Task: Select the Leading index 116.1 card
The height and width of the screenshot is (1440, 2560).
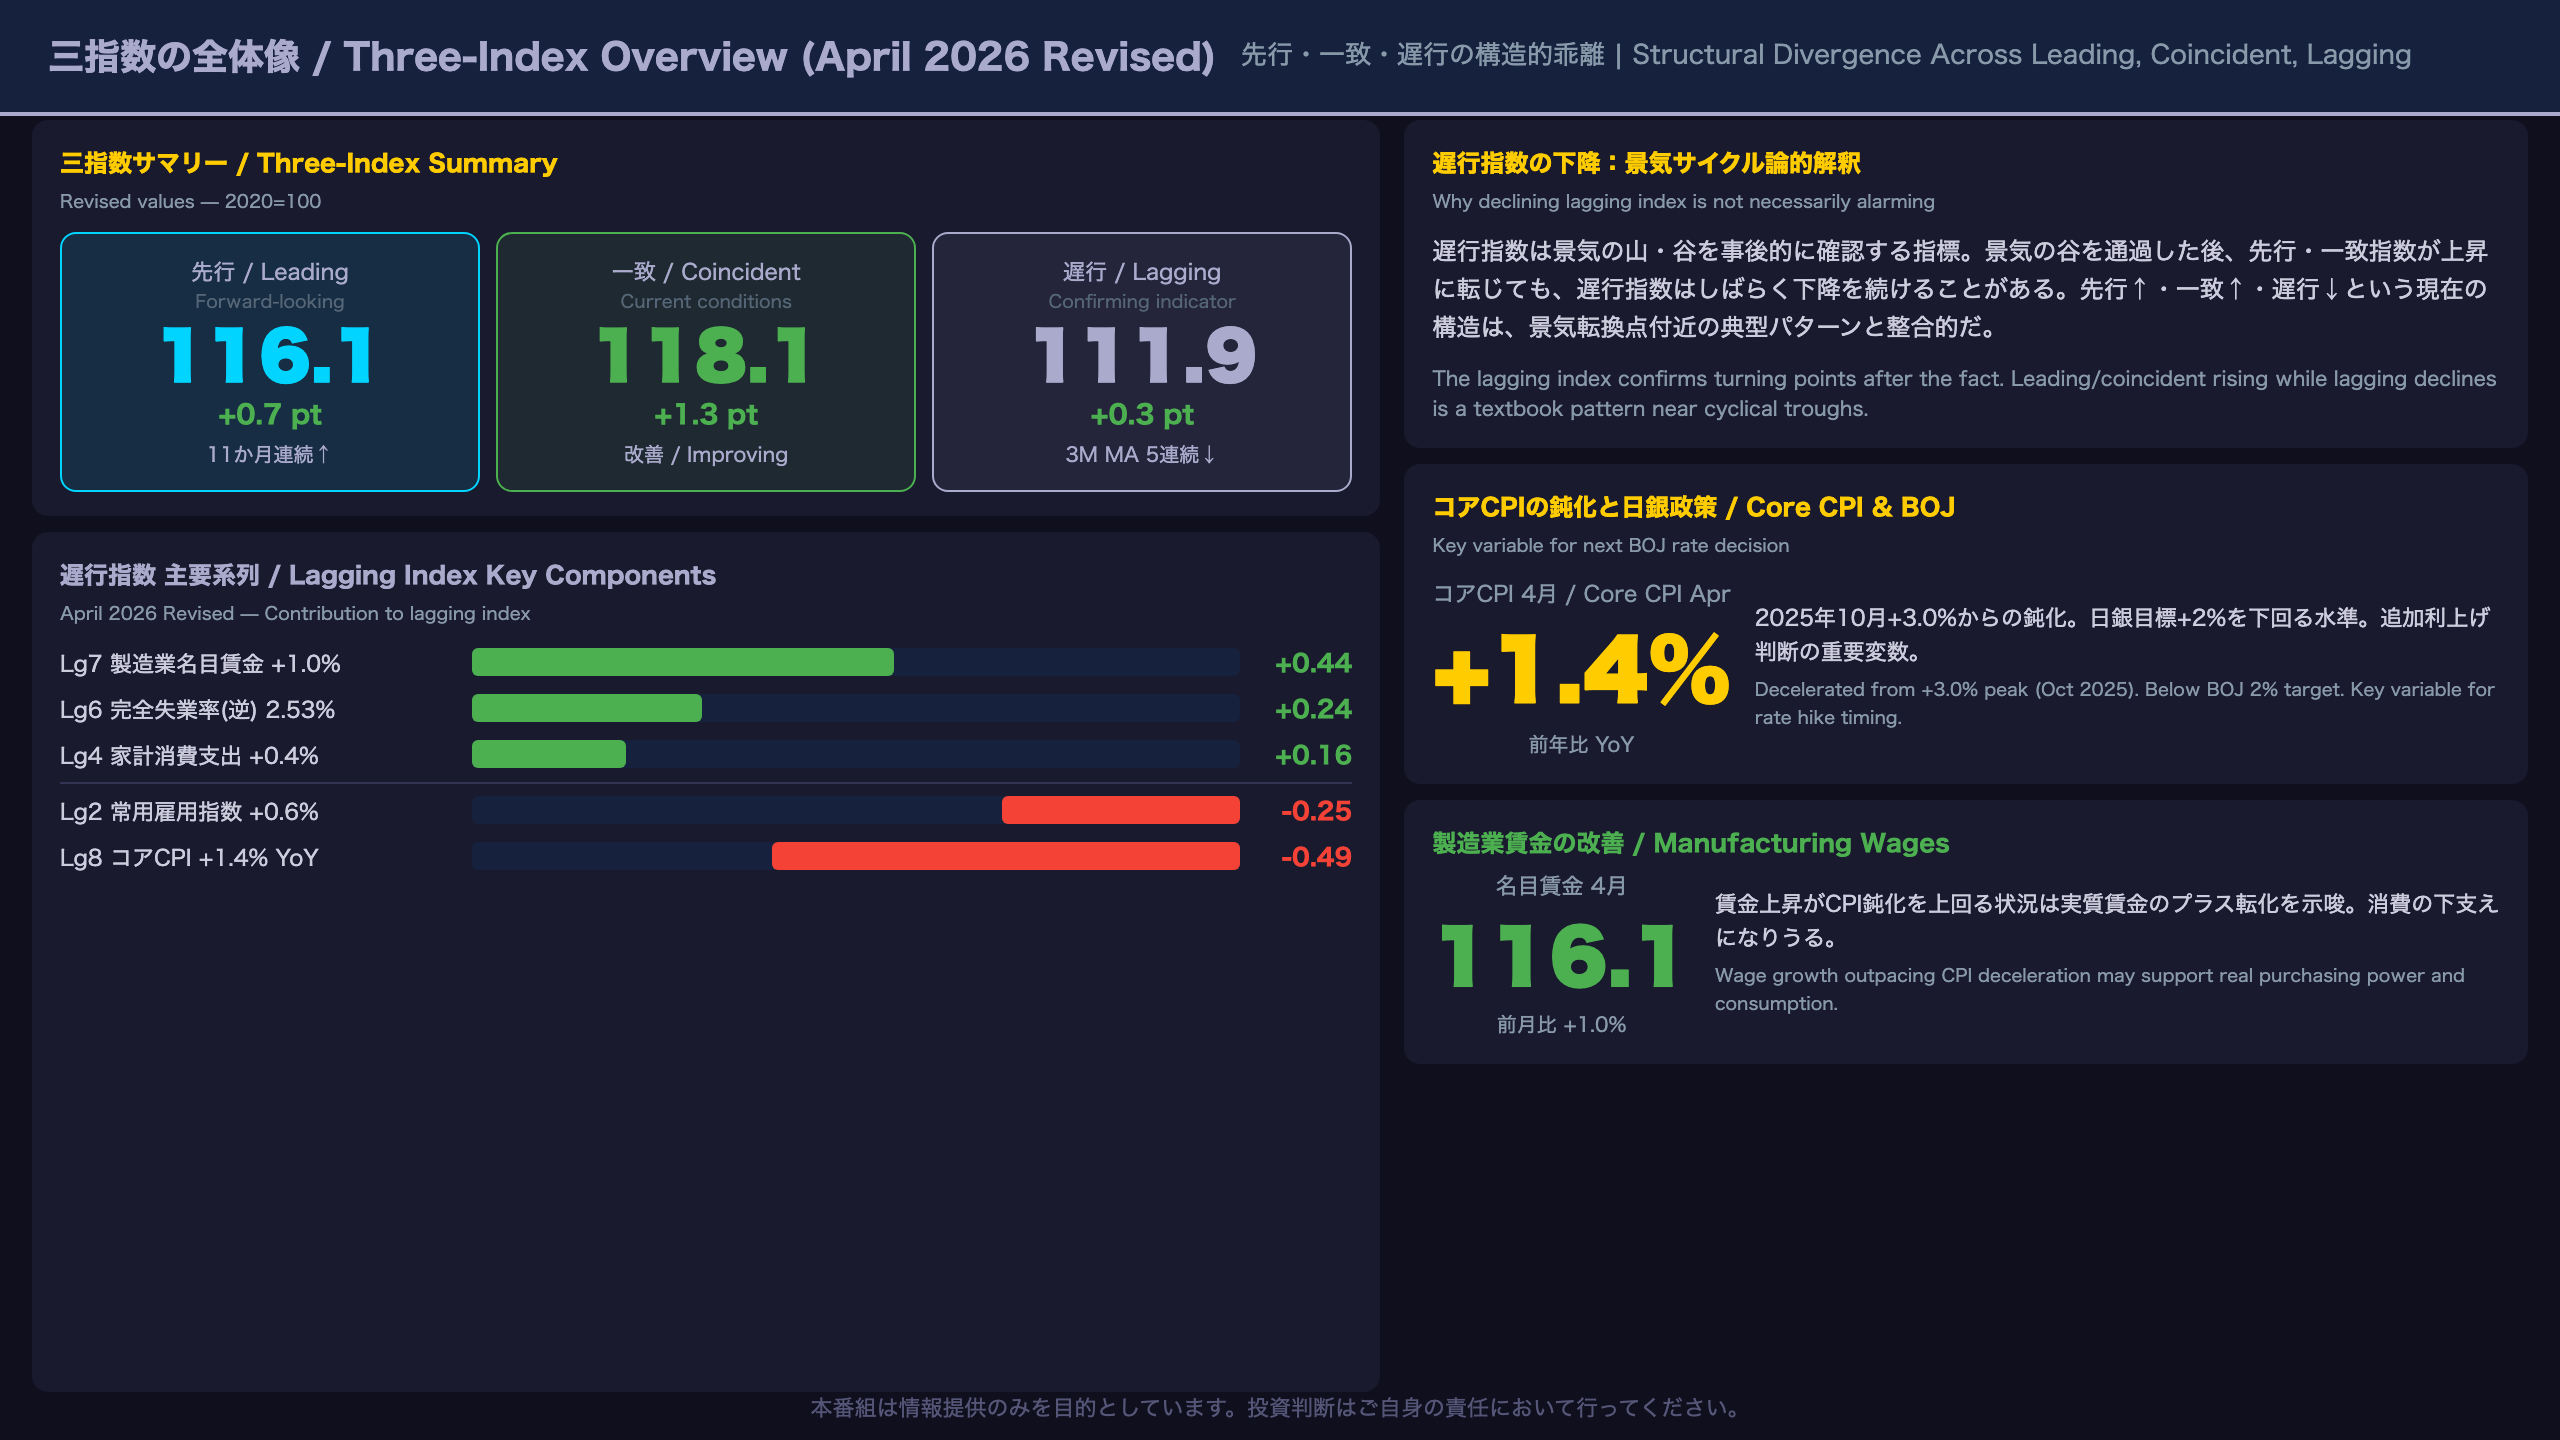Action: pos(270,362)
